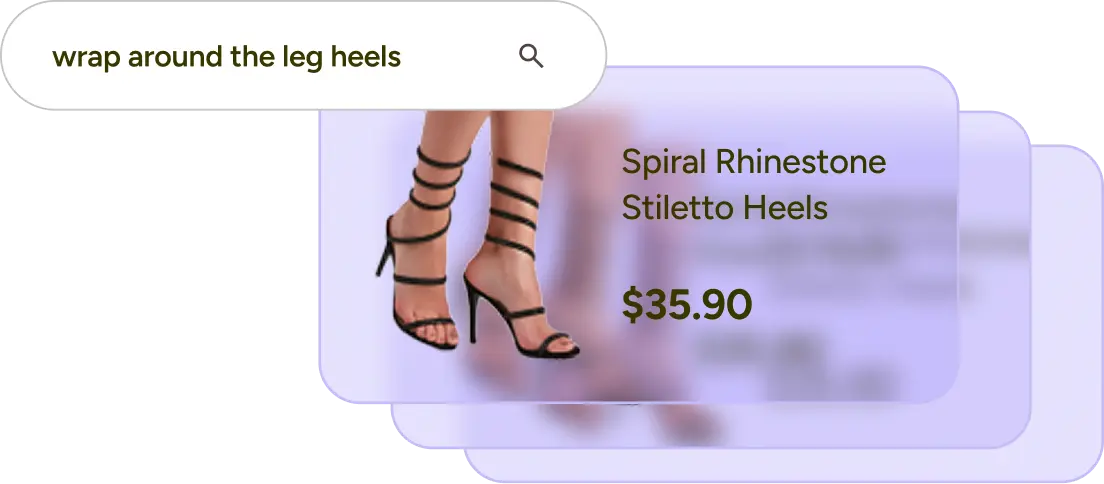Screen dimensions: 1104x484
Task: Click the magnifying glass search icon
Action: tap(531, 56)
